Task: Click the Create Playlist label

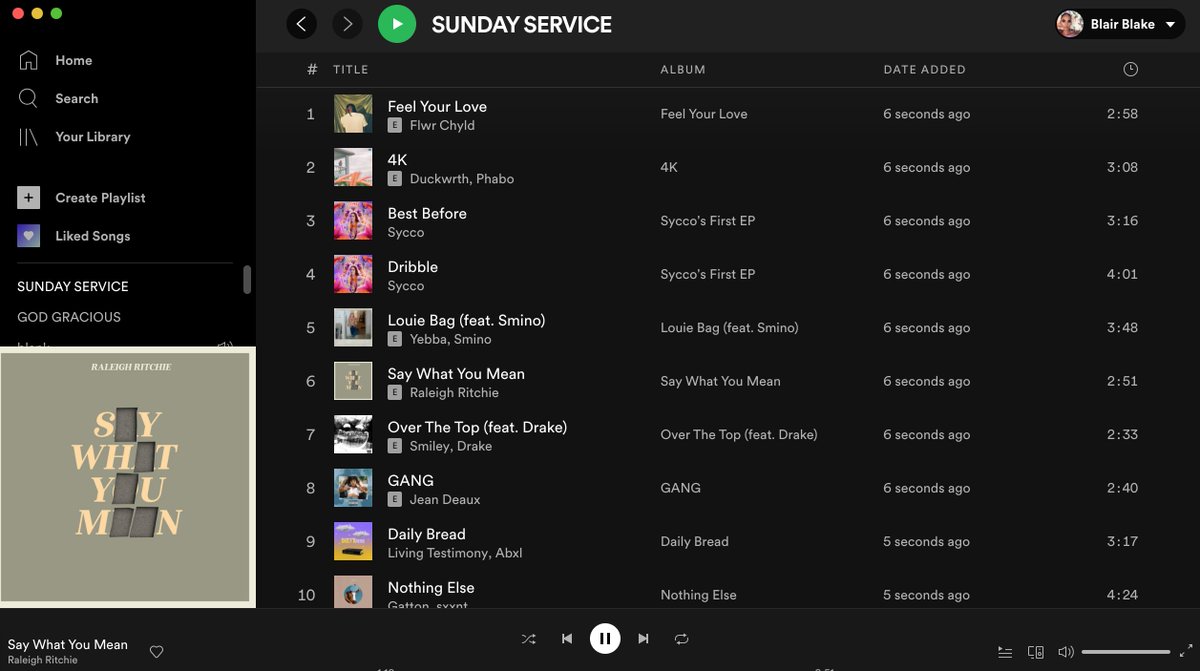Action: click(101, 198)
